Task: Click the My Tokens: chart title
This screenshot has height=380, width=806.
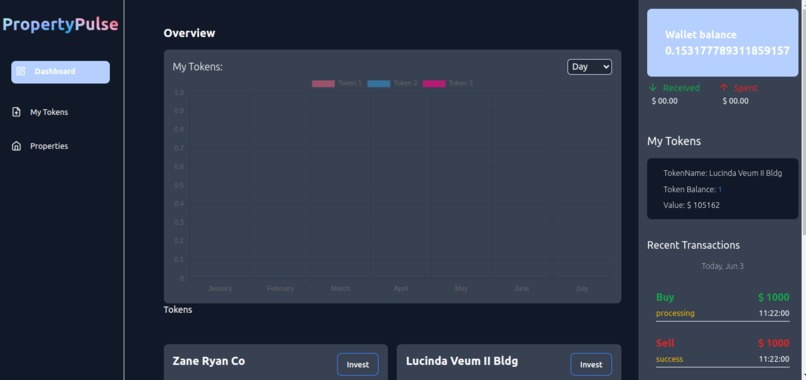Action: point(197,67)
